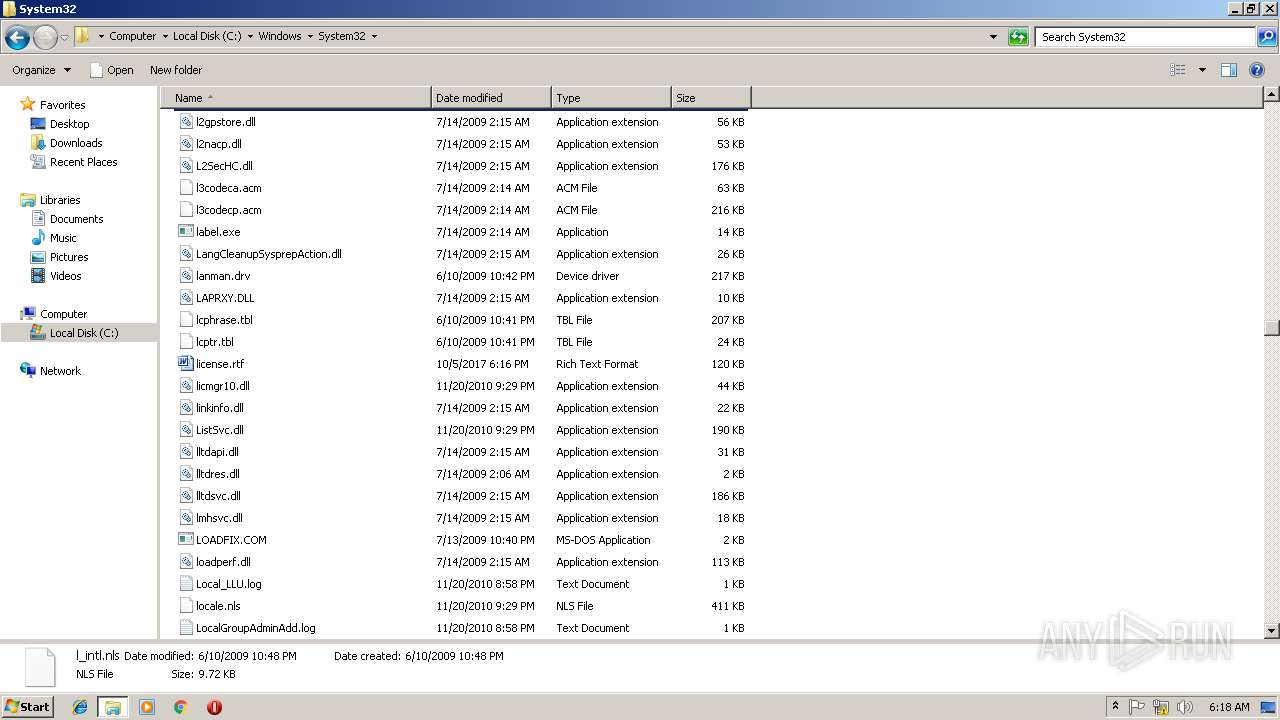Sort by Type column header
This screenshot has height=720, width=1280.
(x=611, y=98)
